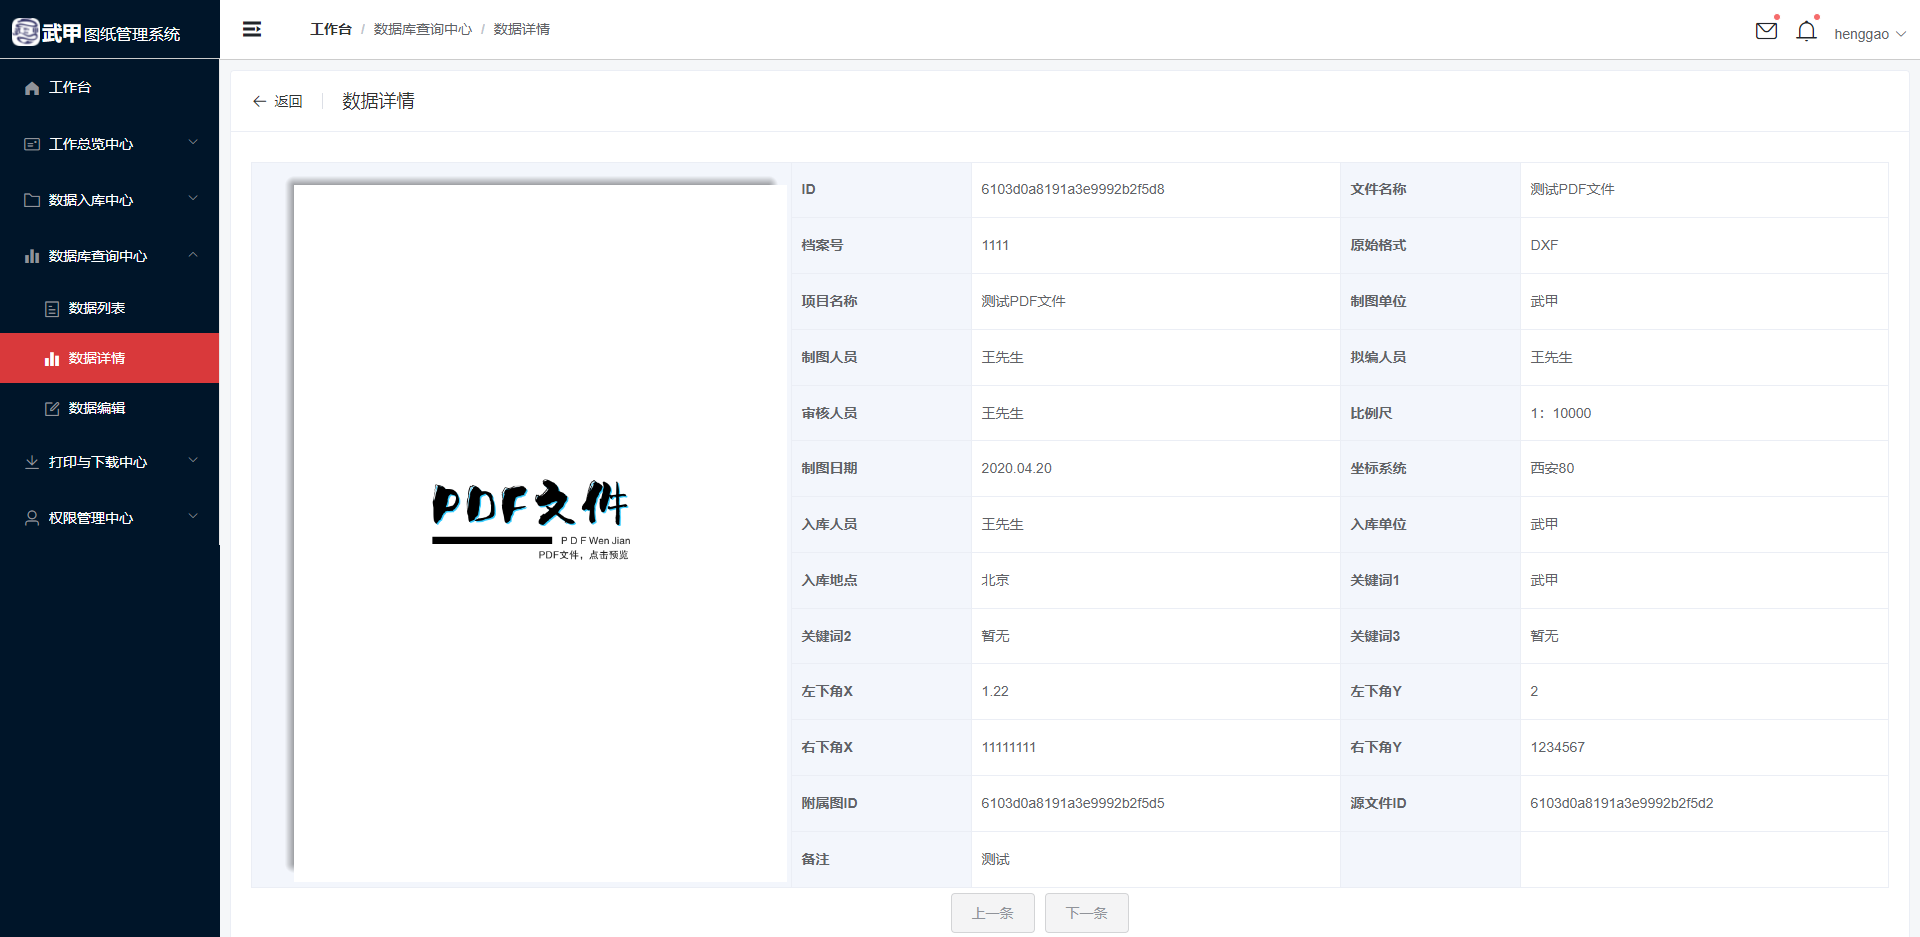Click the home icon beside 工作台
This screenshot has width=1920, height=937.
[x=32, y=88]
